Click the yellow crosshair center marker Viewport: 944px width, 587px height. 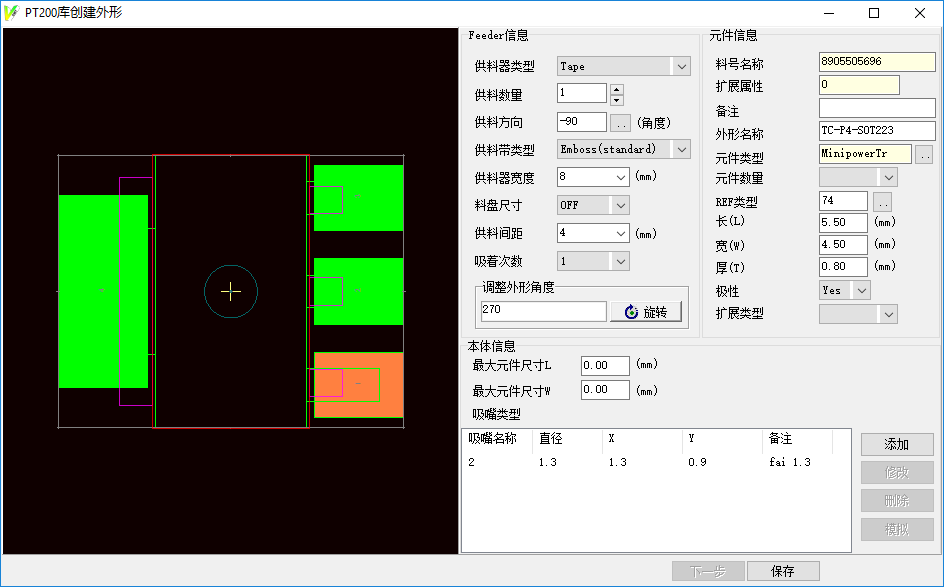pos(231,291)
